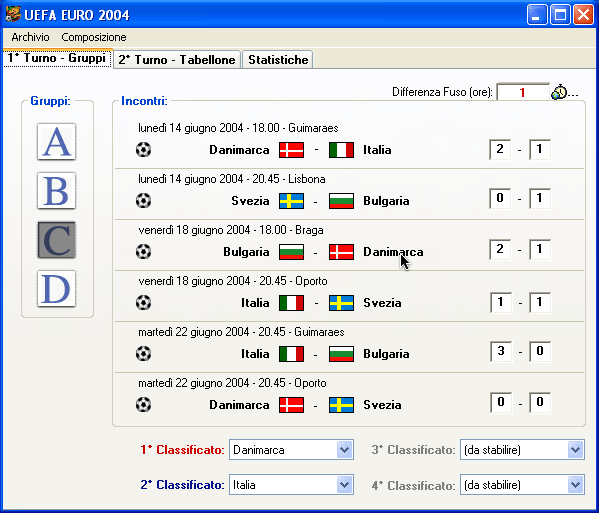
Task: Click Bulgaria flag in the Italia - Bulgaria match
Action: pyautogui.click(x=341, y=354)
